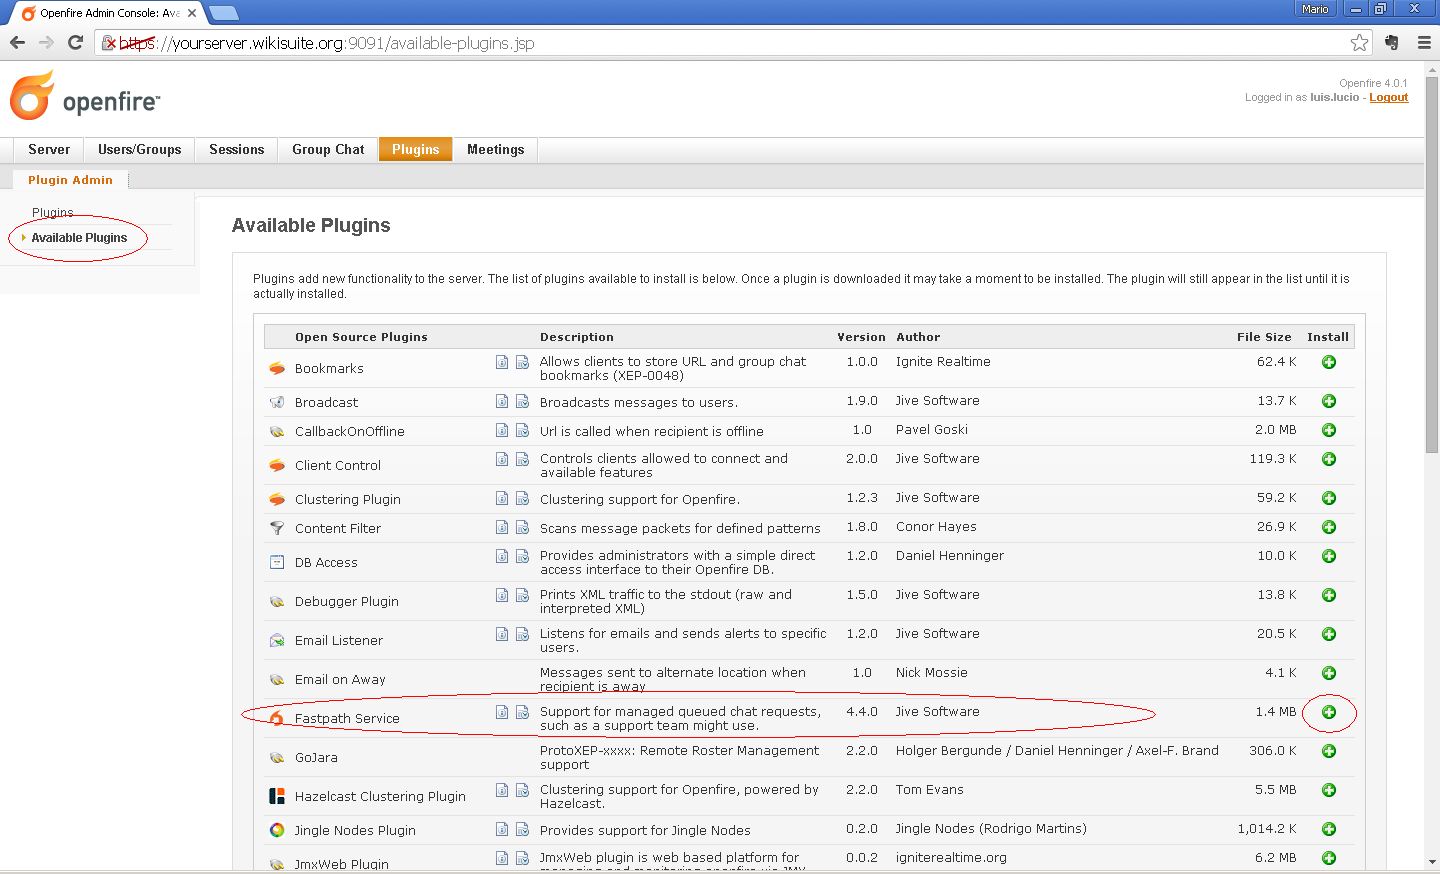Open Available Plugins in the sidebar
Viewport: 1440px width, 874px height.
pyautogui.click(x=79, y=238)
